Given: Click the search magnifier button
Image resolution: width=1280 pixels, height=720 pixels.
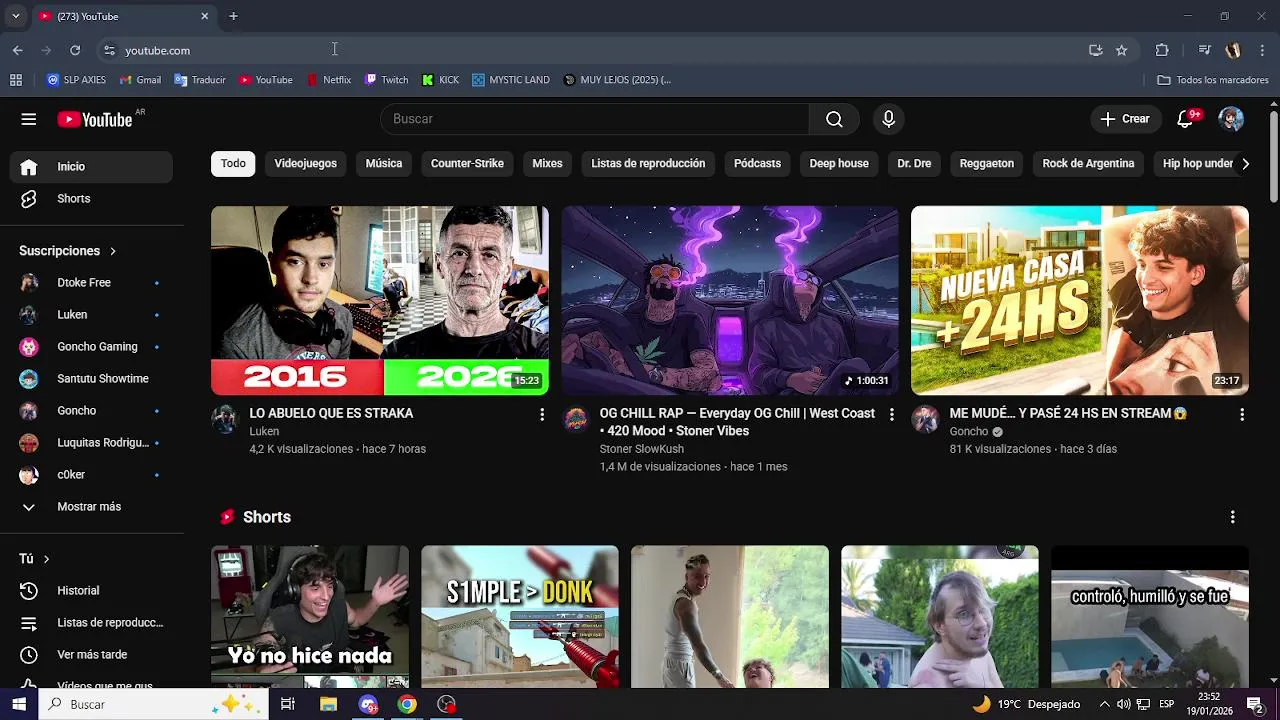Looking at the screenshot, I should [x=834, y=119].
